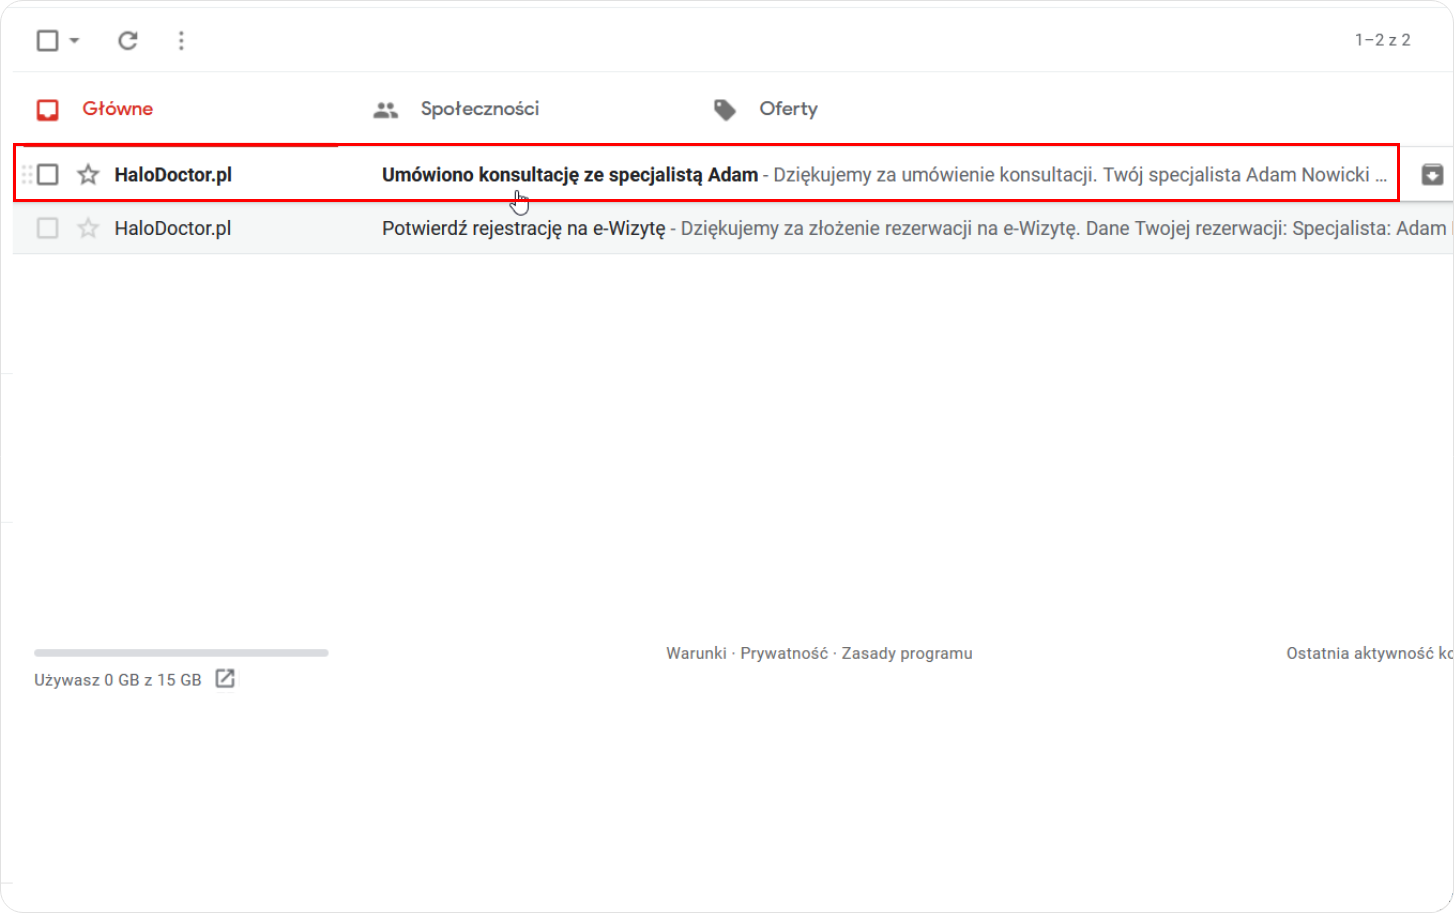
Task: Tick the select-all checkbox in toolbar
Action: click(x=47, y=40)
